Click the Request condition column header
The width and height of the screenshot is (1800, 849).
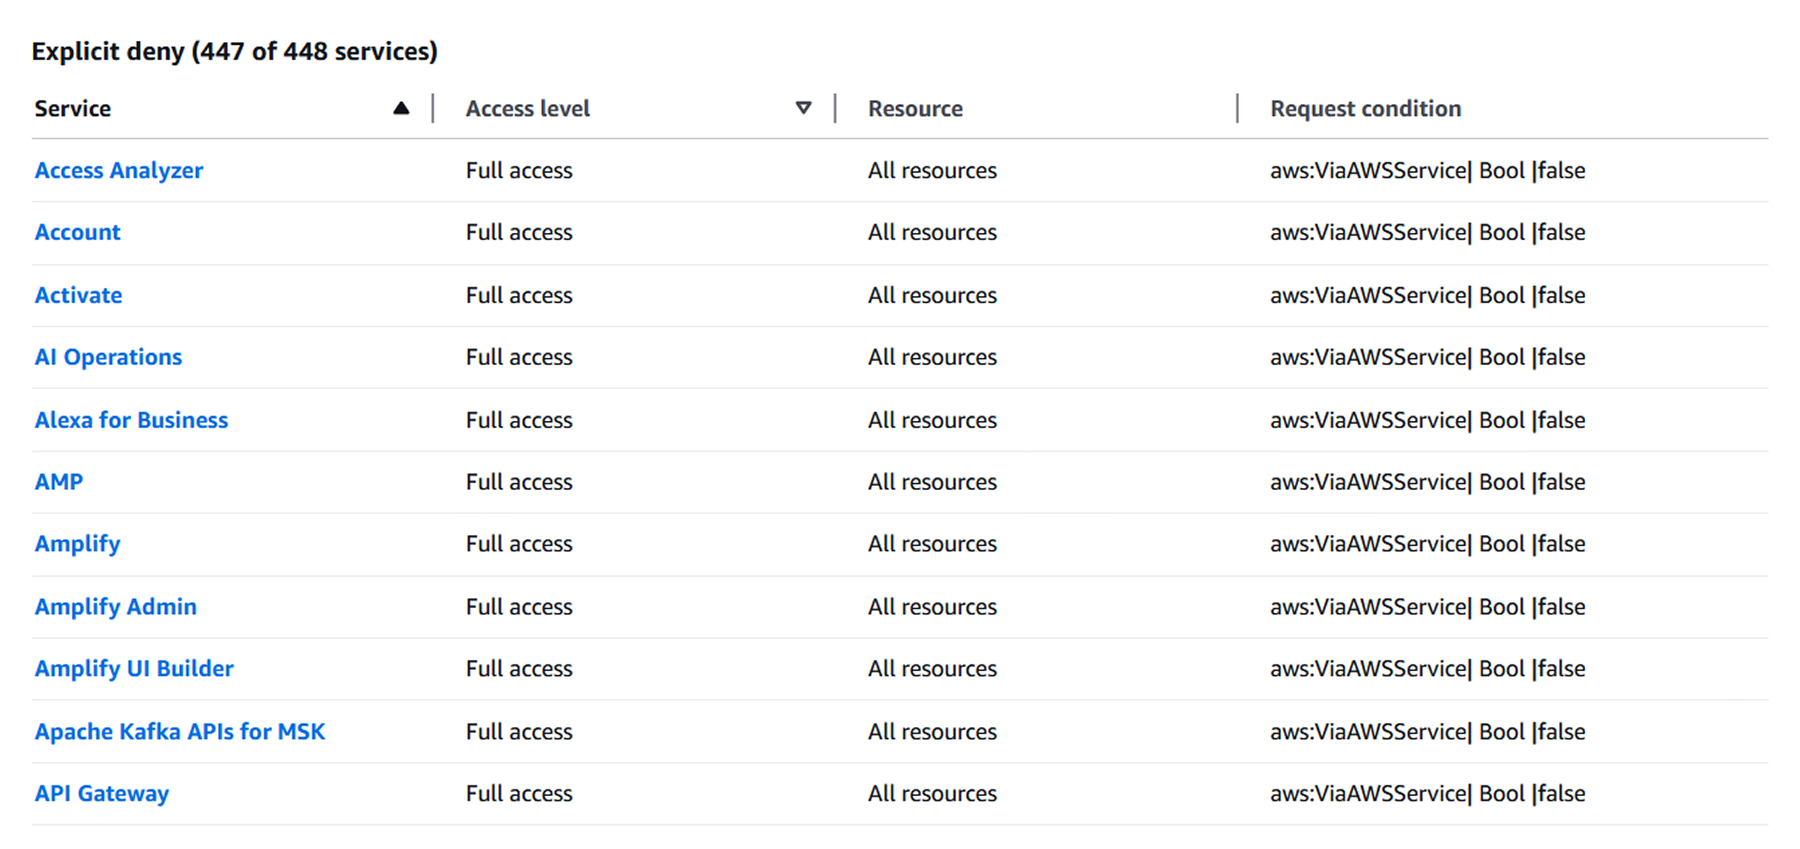click(1366, 108)
